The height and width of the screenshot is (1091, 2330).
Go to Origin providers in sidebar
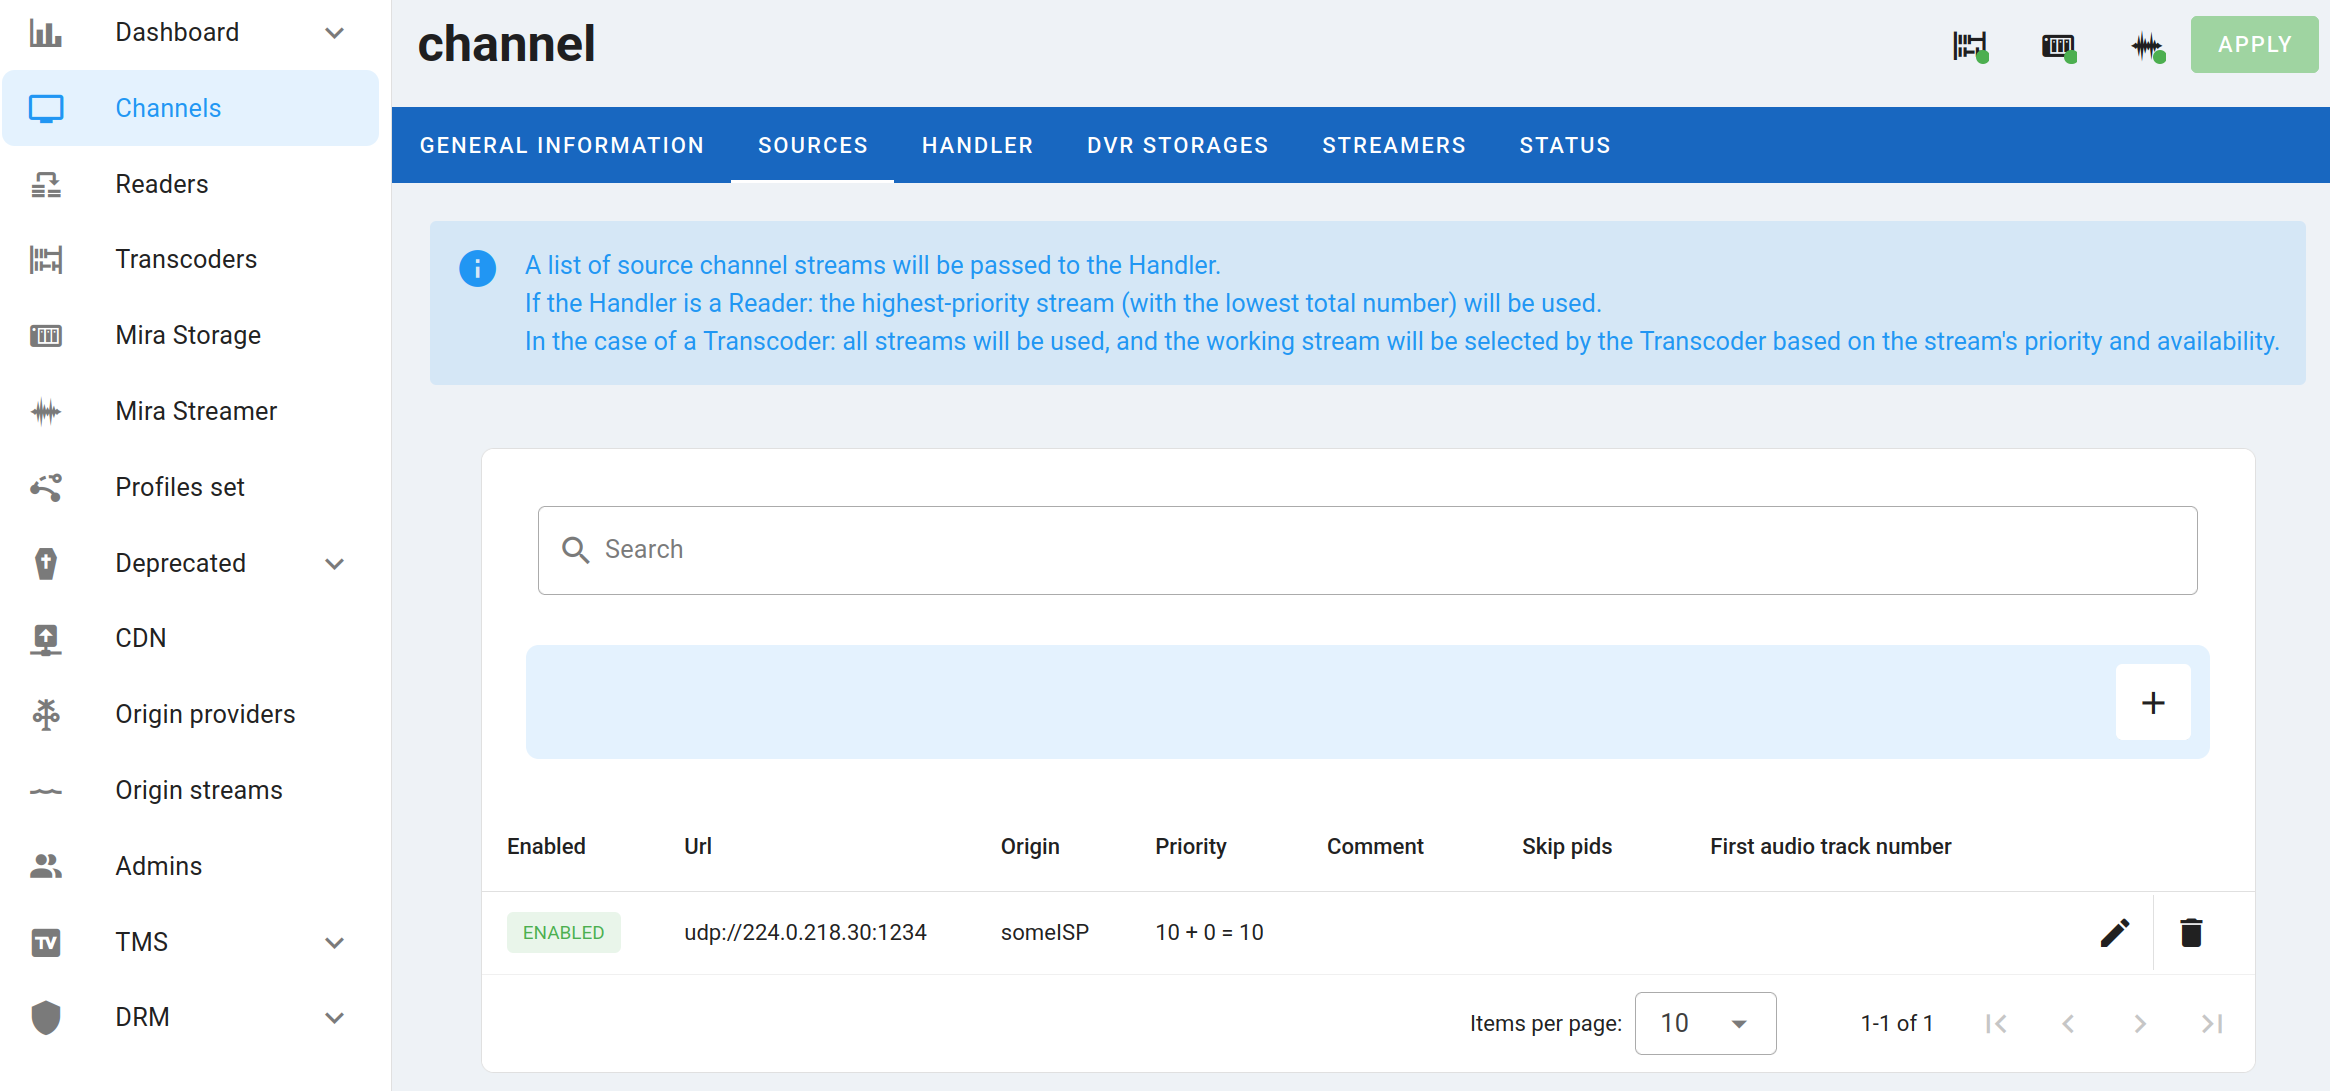point(205,714)
